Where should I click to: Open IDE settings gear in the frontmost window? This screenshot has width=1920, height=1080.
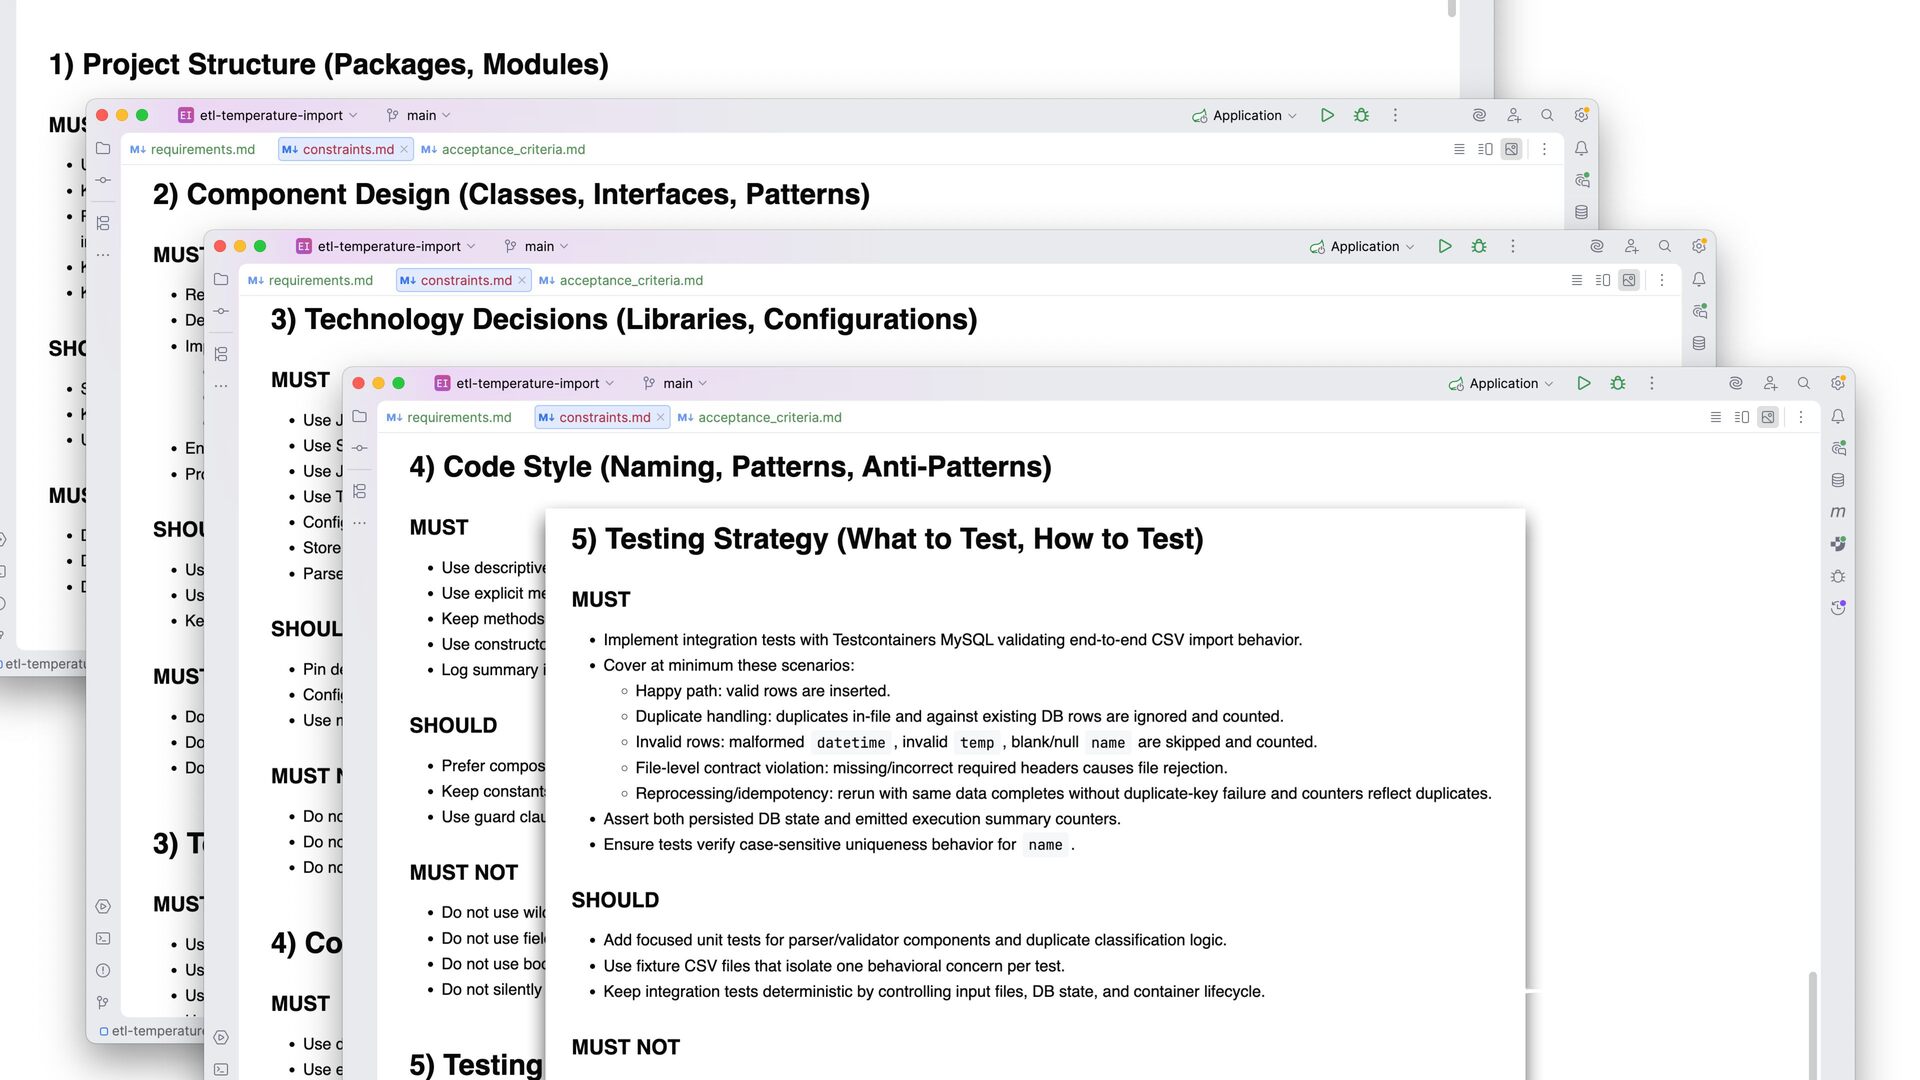(1838, 383)
